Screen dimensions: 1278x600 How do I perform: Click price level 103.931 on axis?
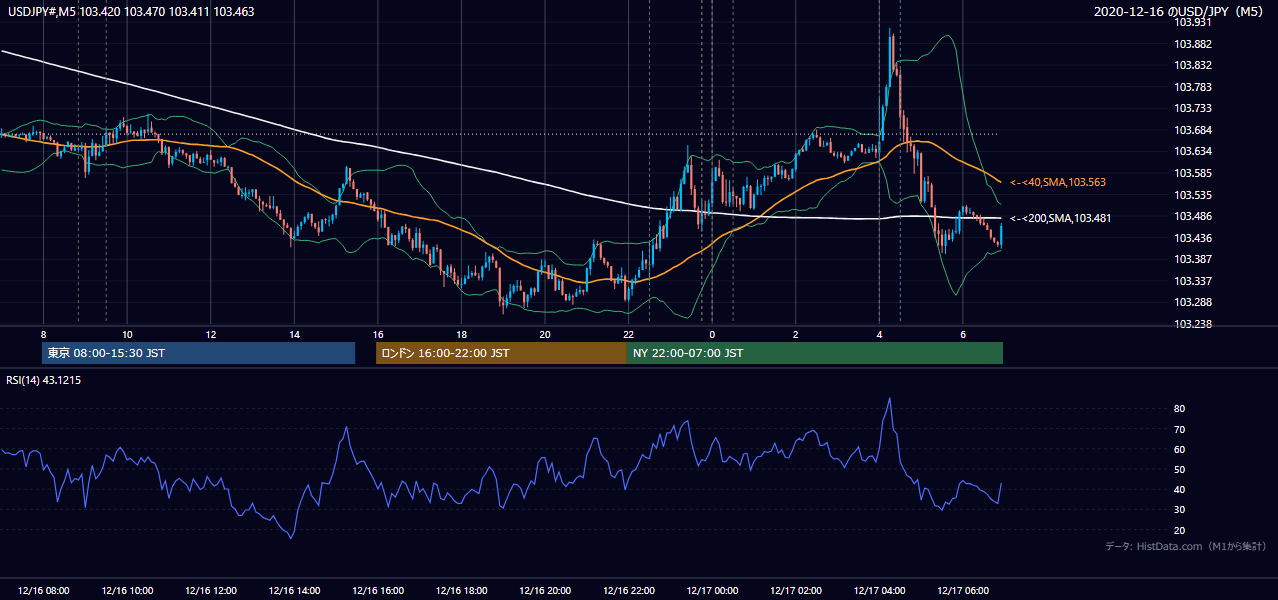click(x=1193, y=22)
